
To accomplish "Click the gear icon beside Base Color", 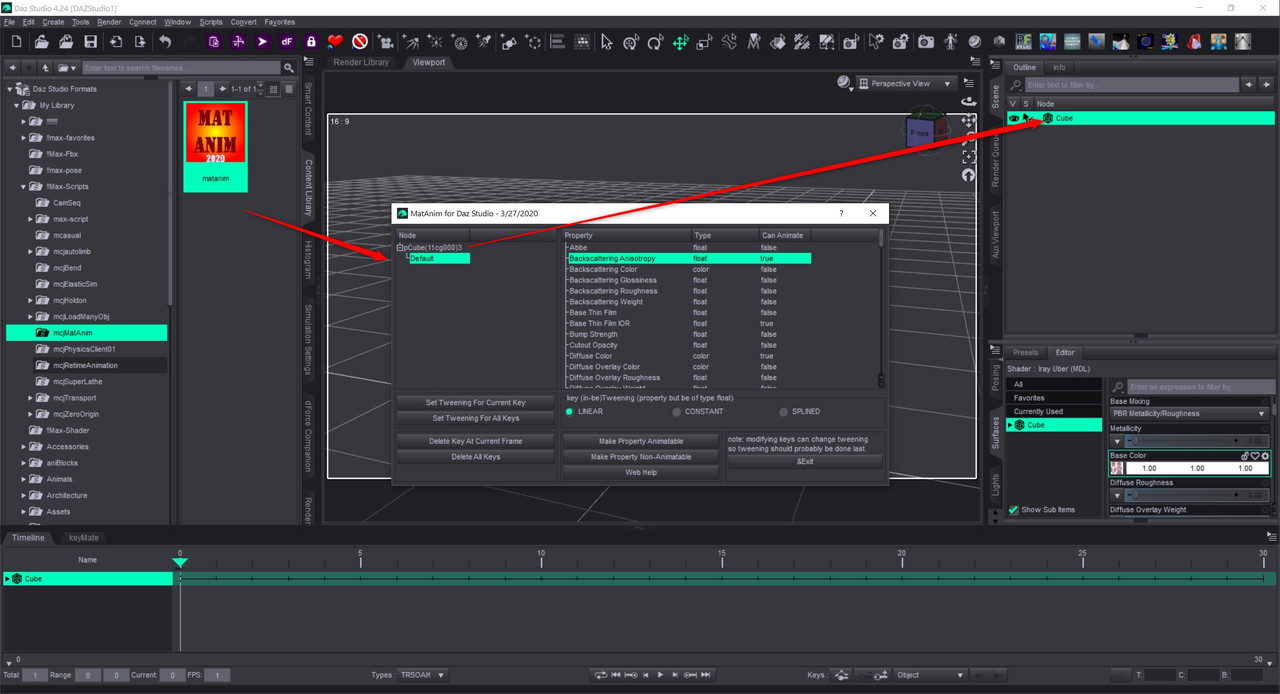I will coord(1265,456).
